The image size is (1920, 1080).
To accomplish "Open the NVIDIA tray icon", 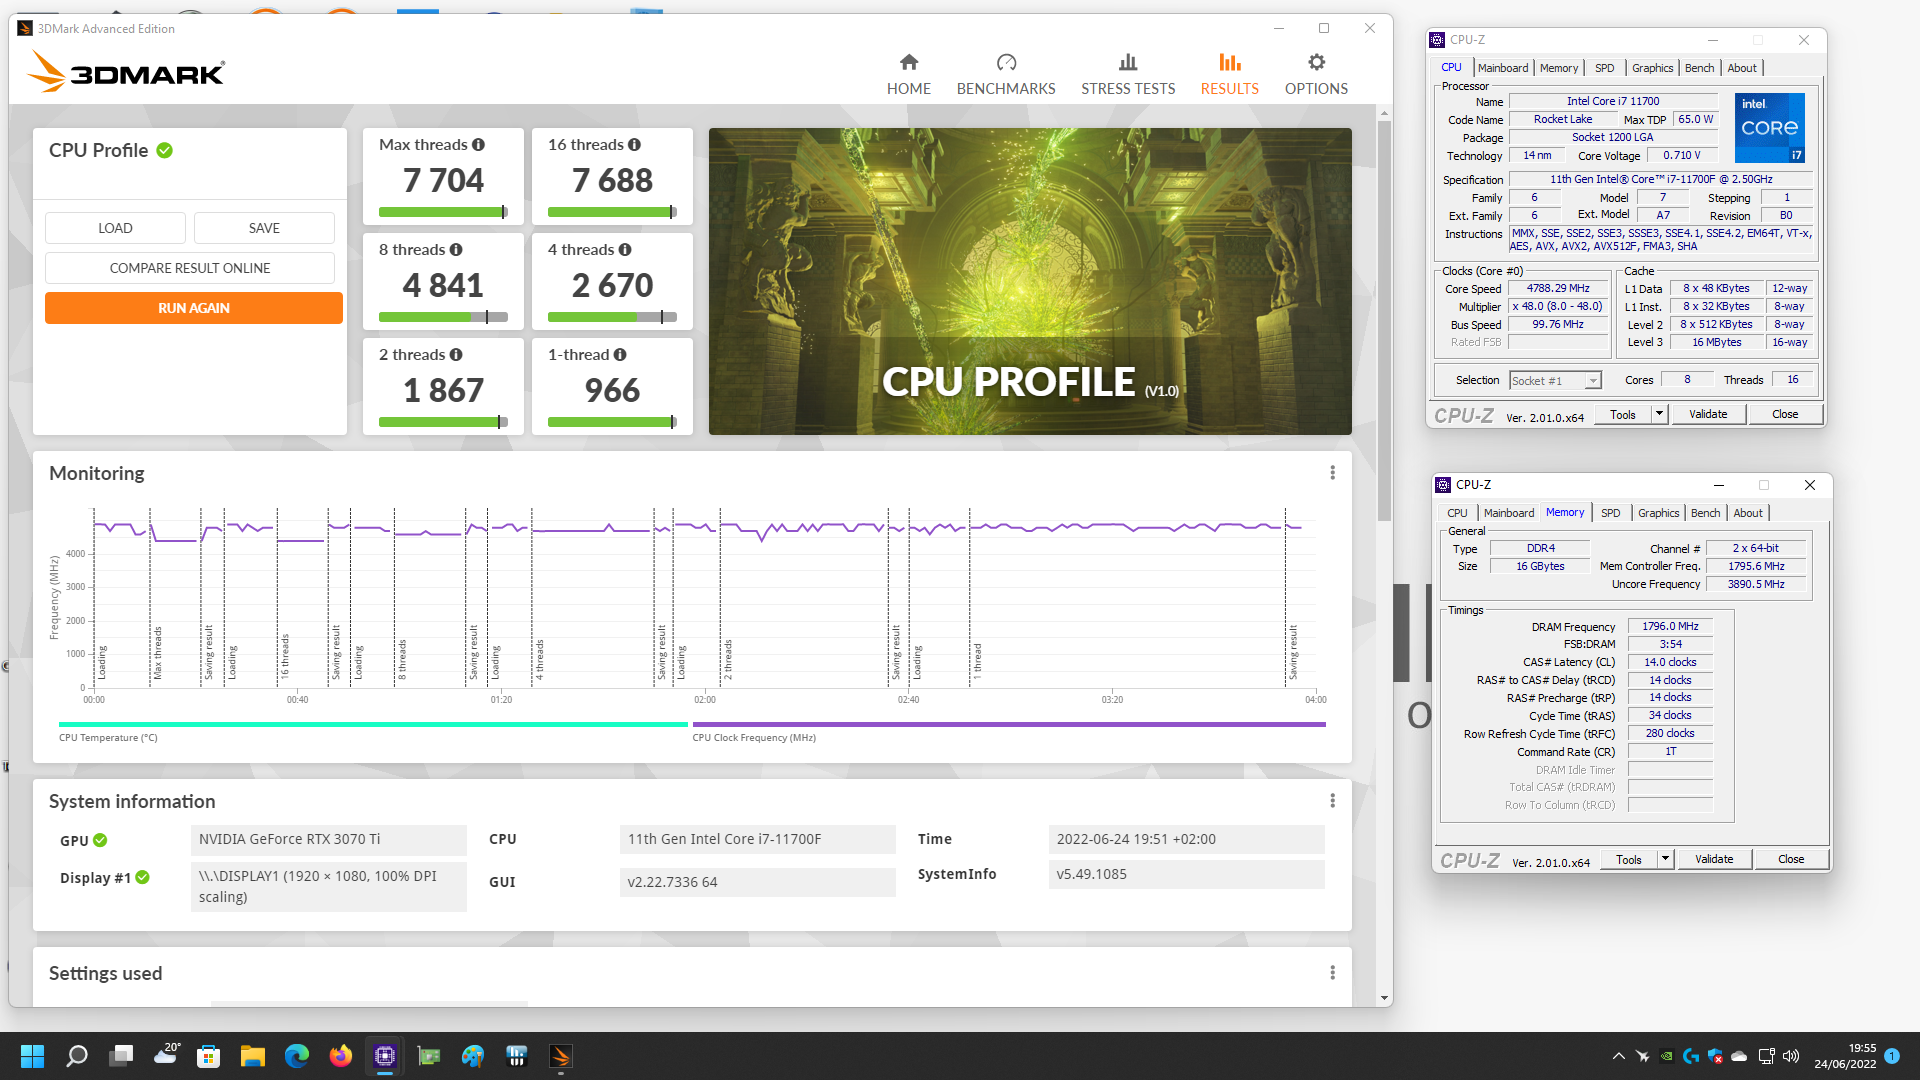I will 1666,1056.
